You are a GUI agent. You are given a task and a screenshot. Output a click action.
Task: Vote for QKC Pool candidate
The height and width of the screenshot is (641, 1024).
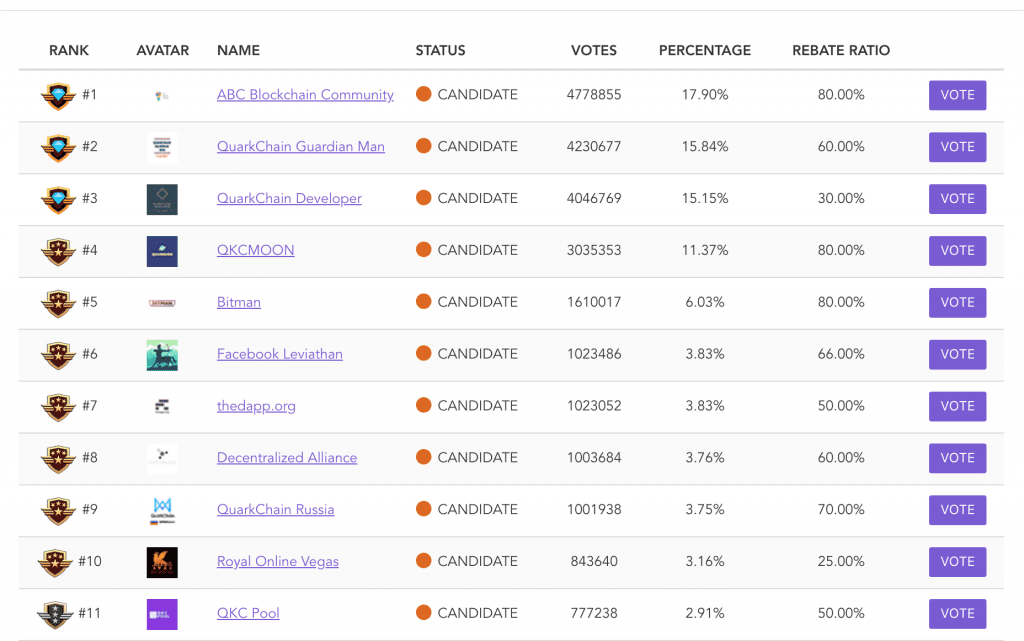pyautogui.click(x=957, y=614)
